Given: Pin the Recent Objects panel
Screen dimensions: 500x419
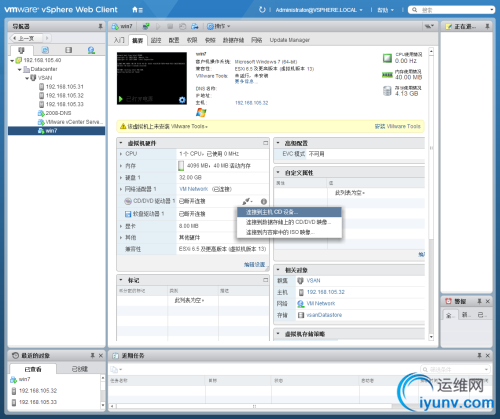Looking at the screenshot, I should (x=93, y=356).
